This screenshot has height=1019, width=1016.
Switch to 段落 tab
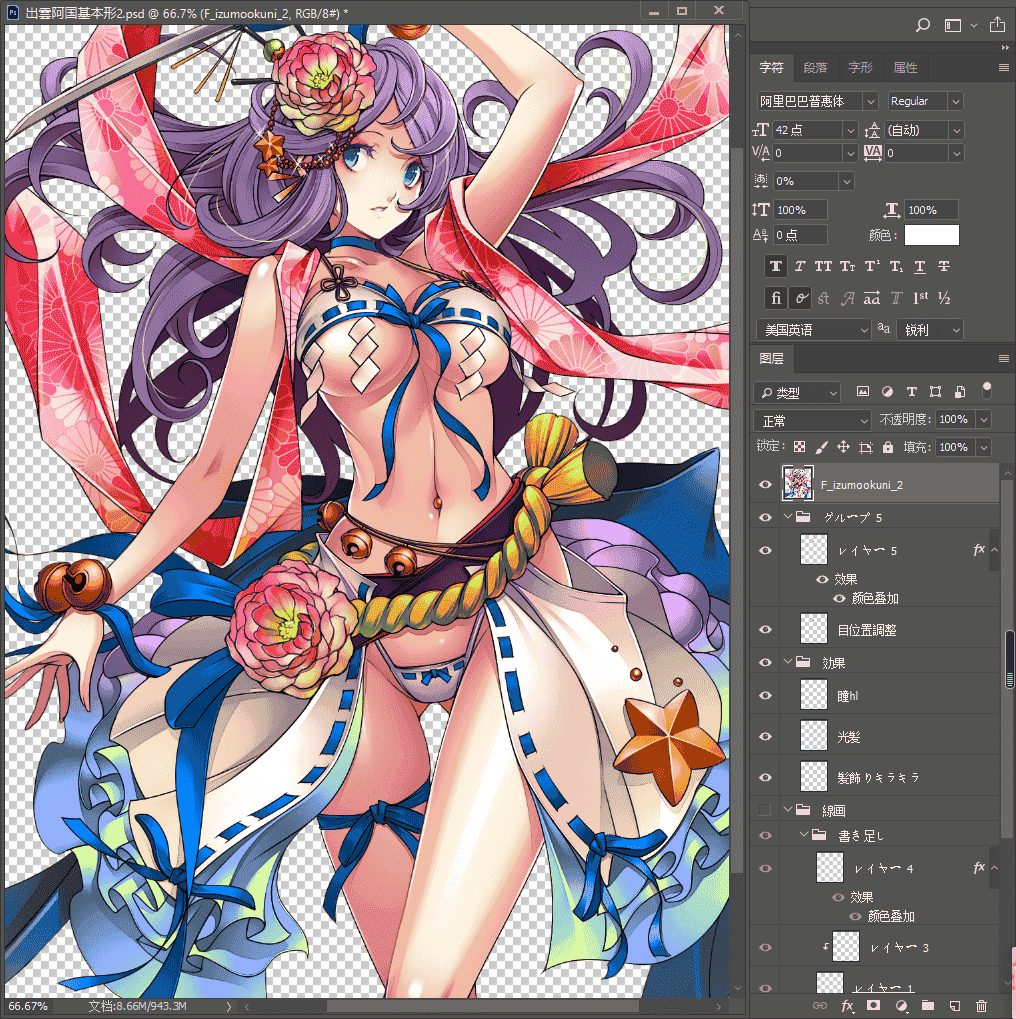[x=815, y=68]
